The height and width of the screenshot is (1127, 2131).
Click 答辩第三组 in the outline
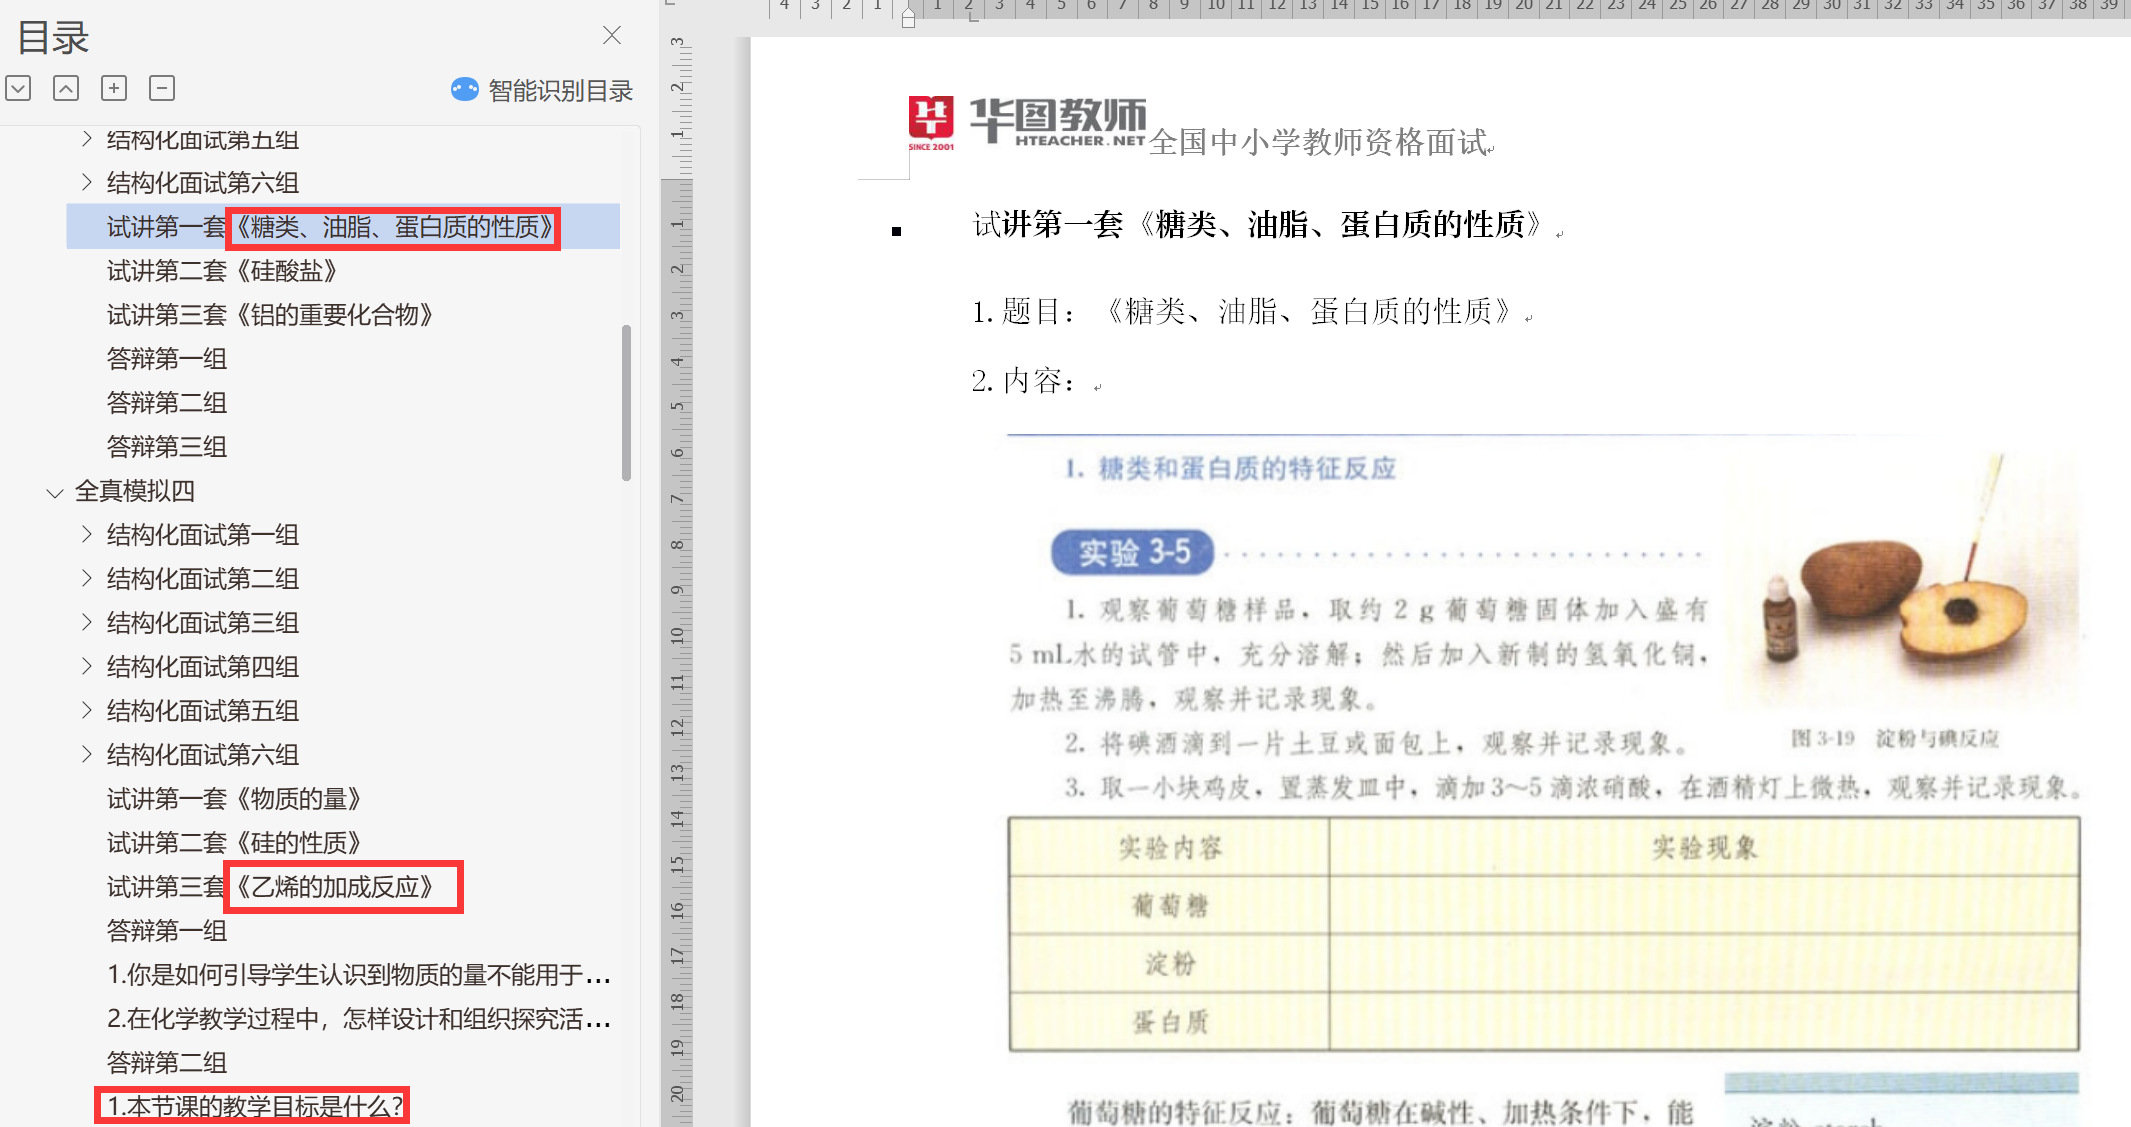point(167,447)
